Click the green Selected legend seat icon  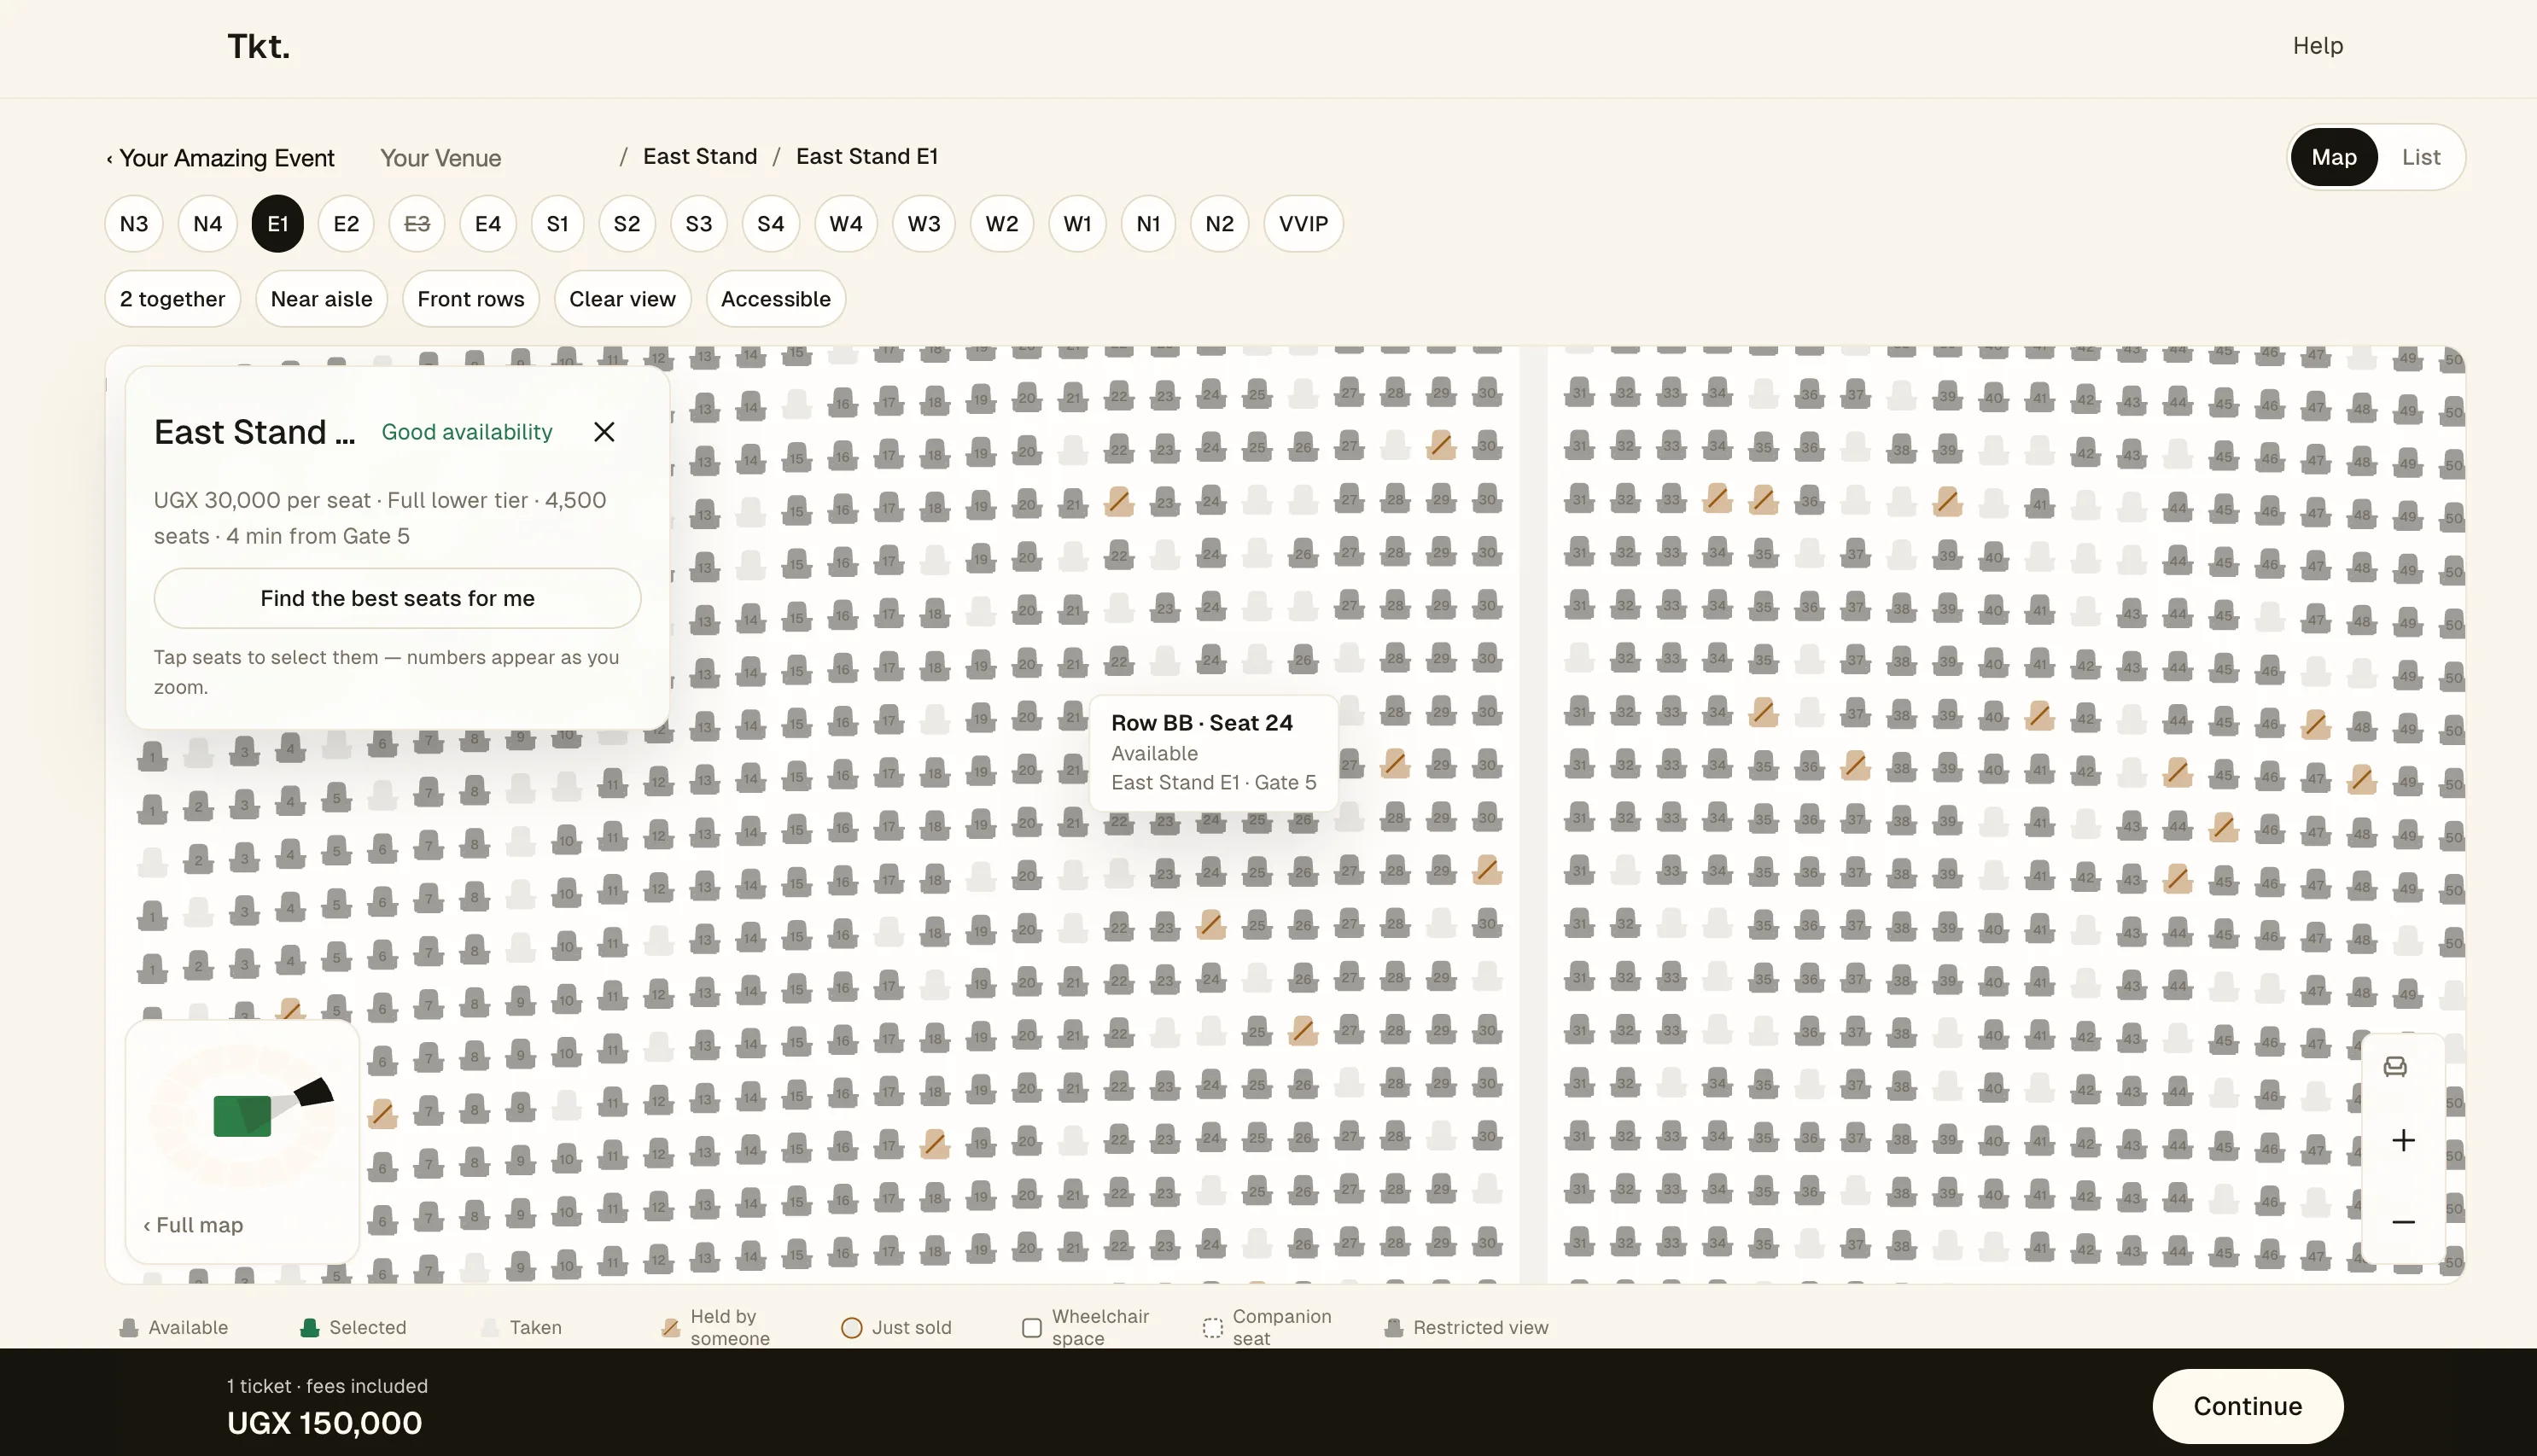pyautogui.click(x=309, y=1328)
